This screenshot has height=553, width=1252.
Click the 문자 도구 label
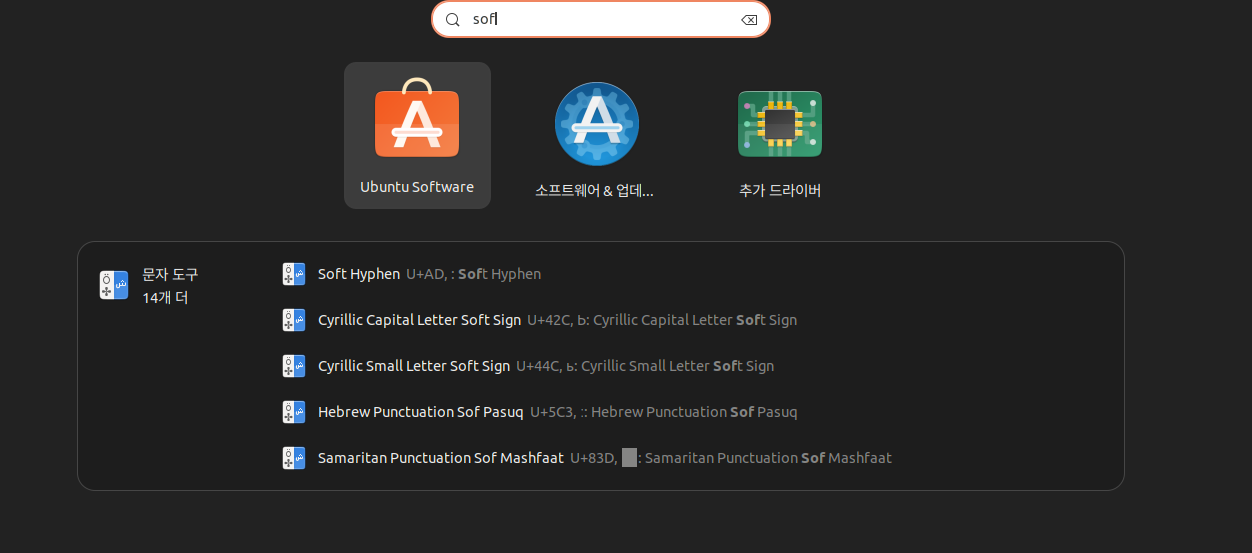tap(170, 274)
